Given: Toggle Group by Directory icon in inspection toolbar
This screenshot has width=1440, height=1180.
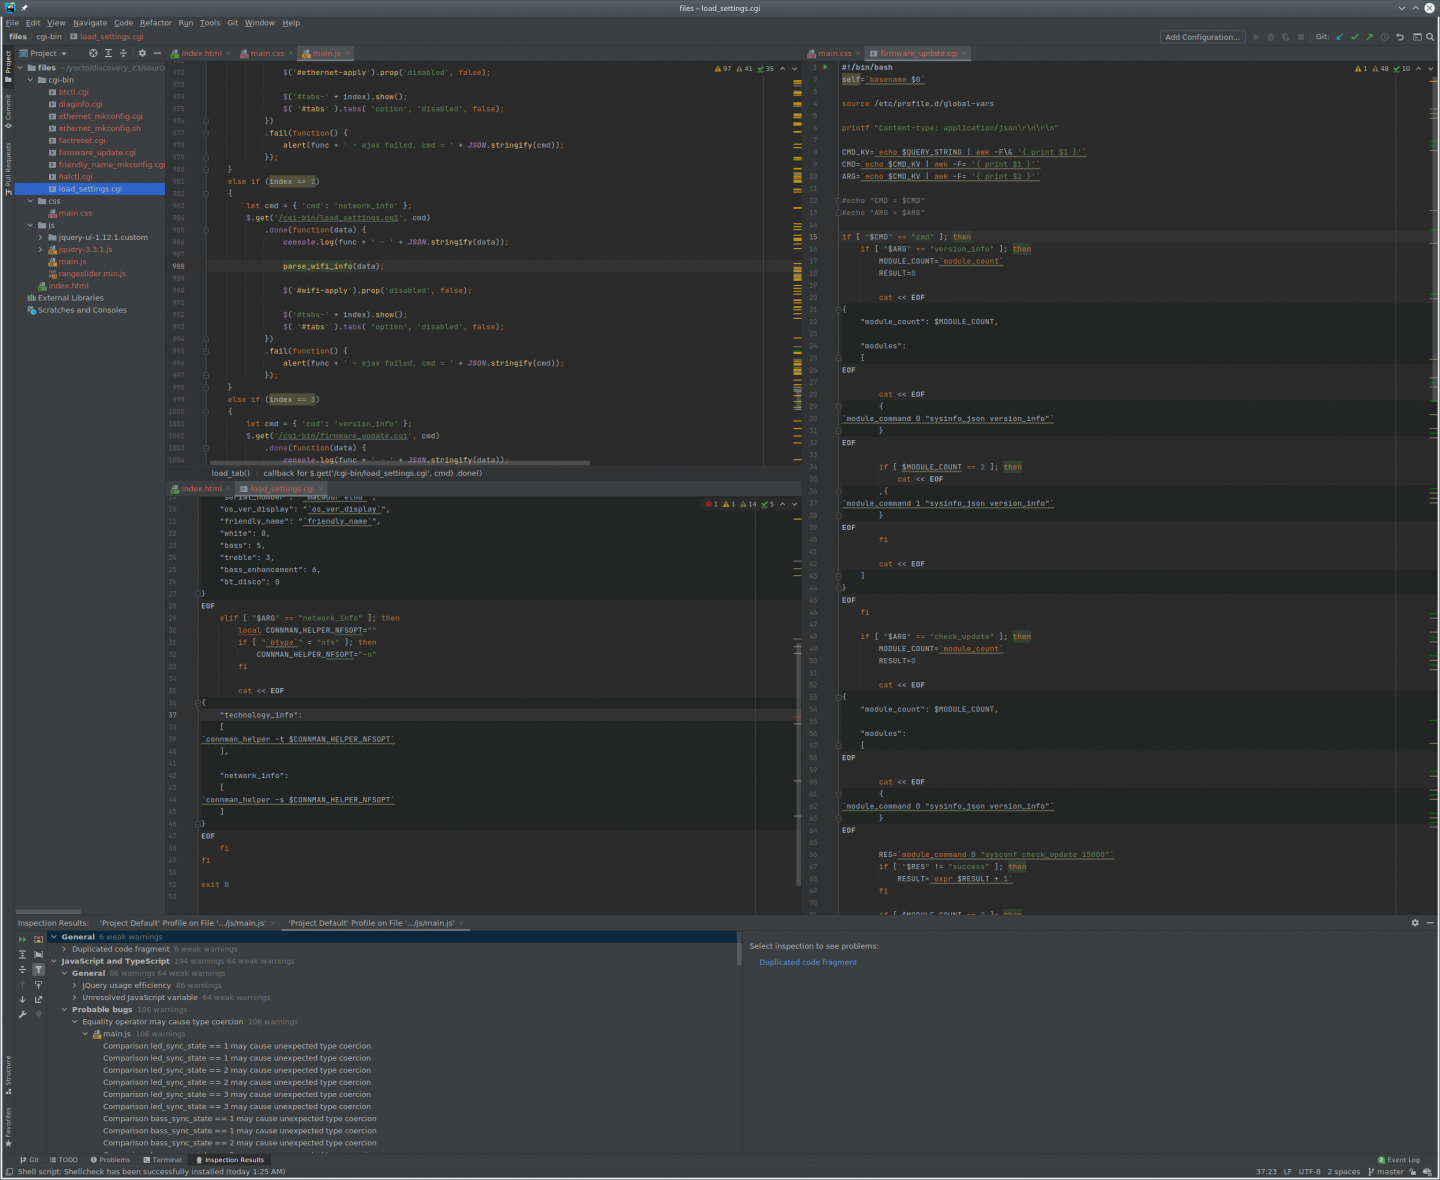Looking at the screenshot, I should coord(38,954).
